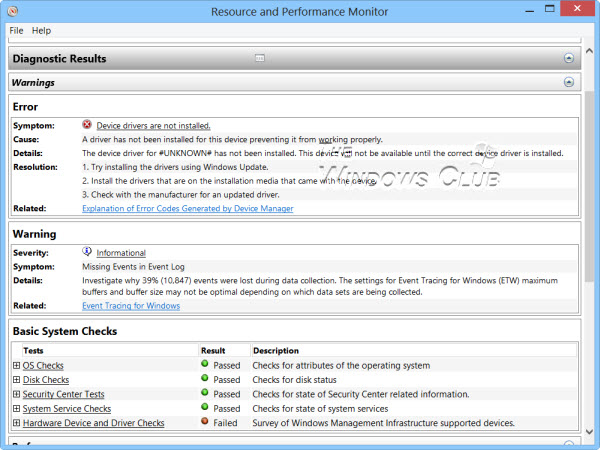Open the Event Tracing for Windows link
Screen dimensions: 600x450
click(x=131, y=306)
